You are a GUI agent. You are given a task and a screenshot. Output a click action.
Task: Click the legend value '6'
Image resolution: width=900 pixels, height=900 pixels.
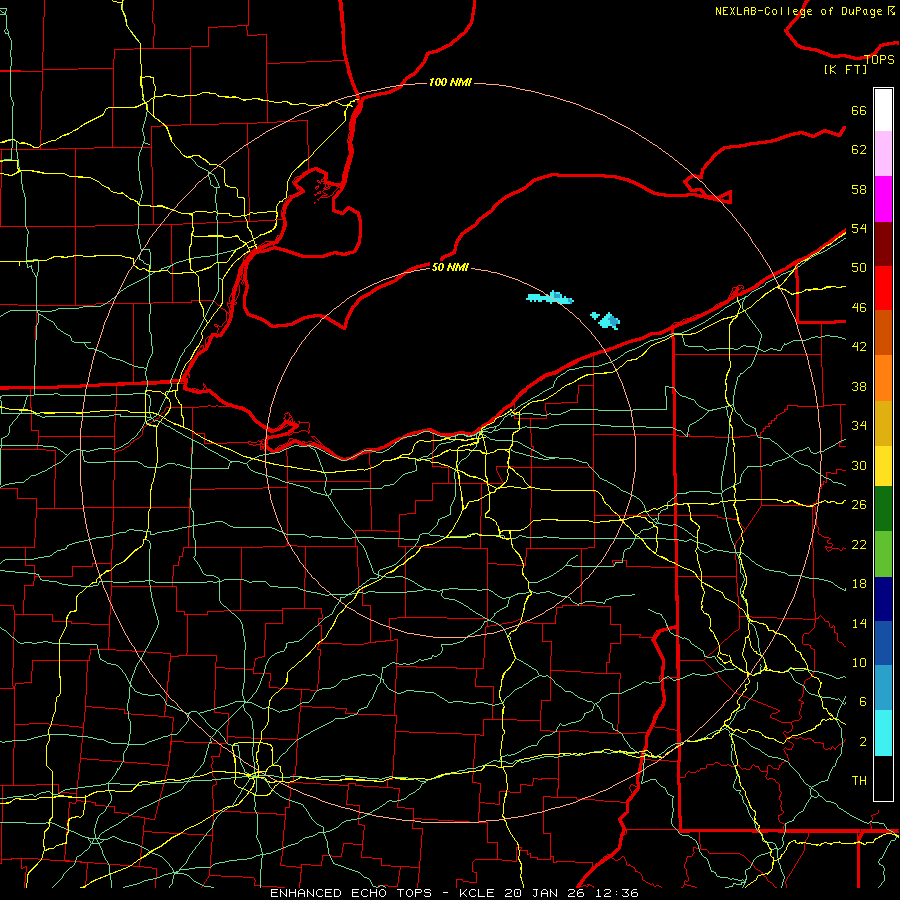pyautogui.click(x=862, y=702)
